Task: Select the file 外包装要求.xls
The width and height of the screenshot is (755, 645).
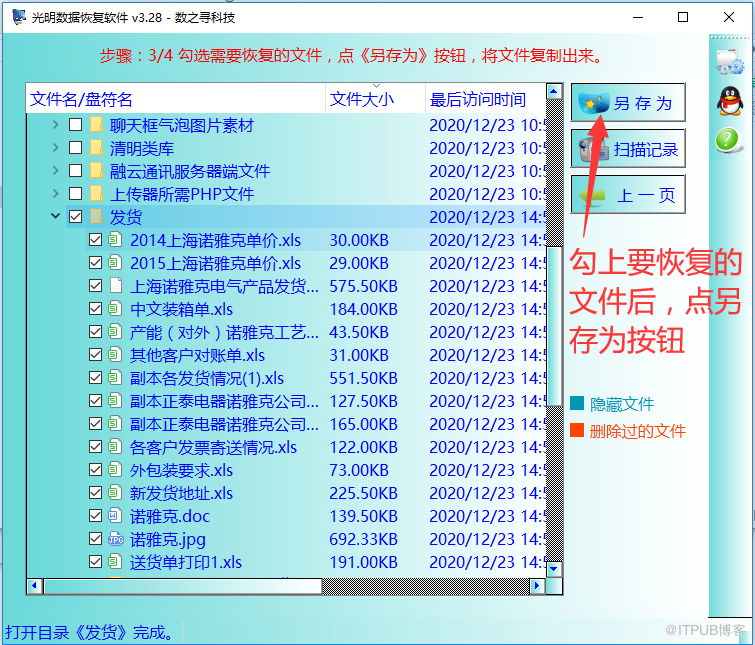Action: pyautogui.click(x=182, y=470)
